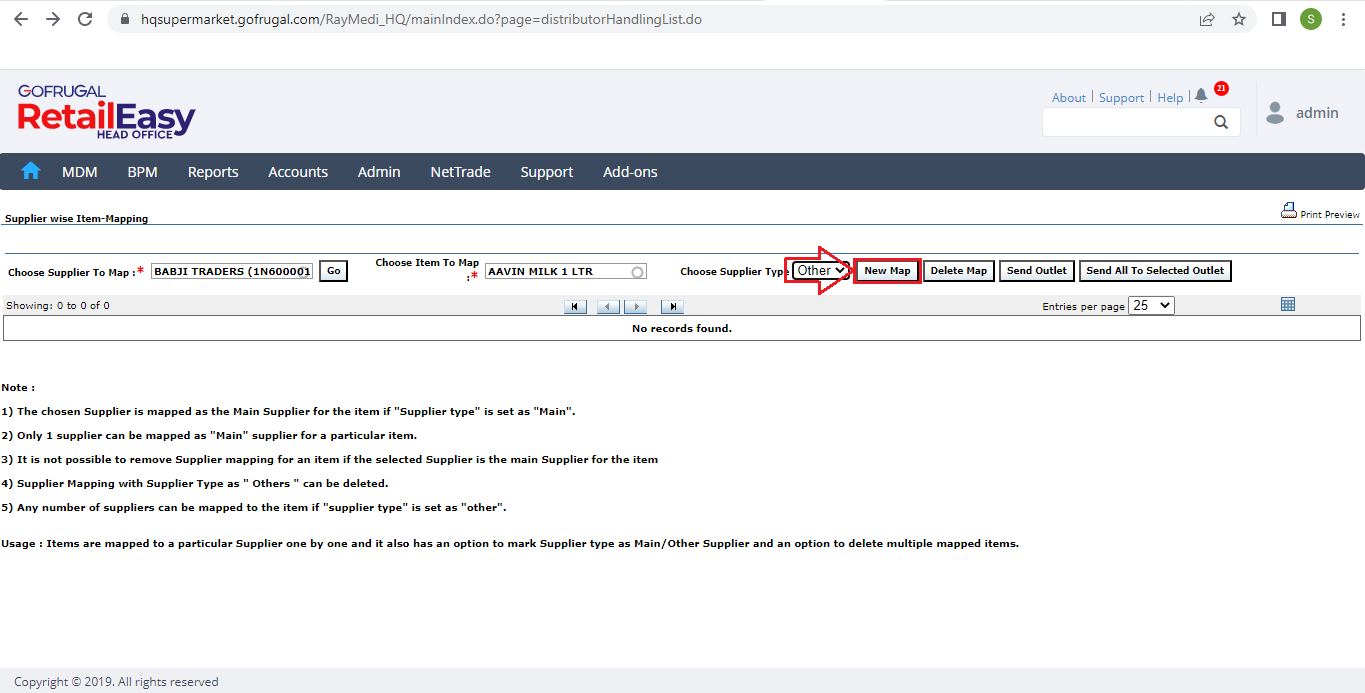Open the Support link in header
The width and height of the screenshot is (1365, 693).
tap(1121, 97)
